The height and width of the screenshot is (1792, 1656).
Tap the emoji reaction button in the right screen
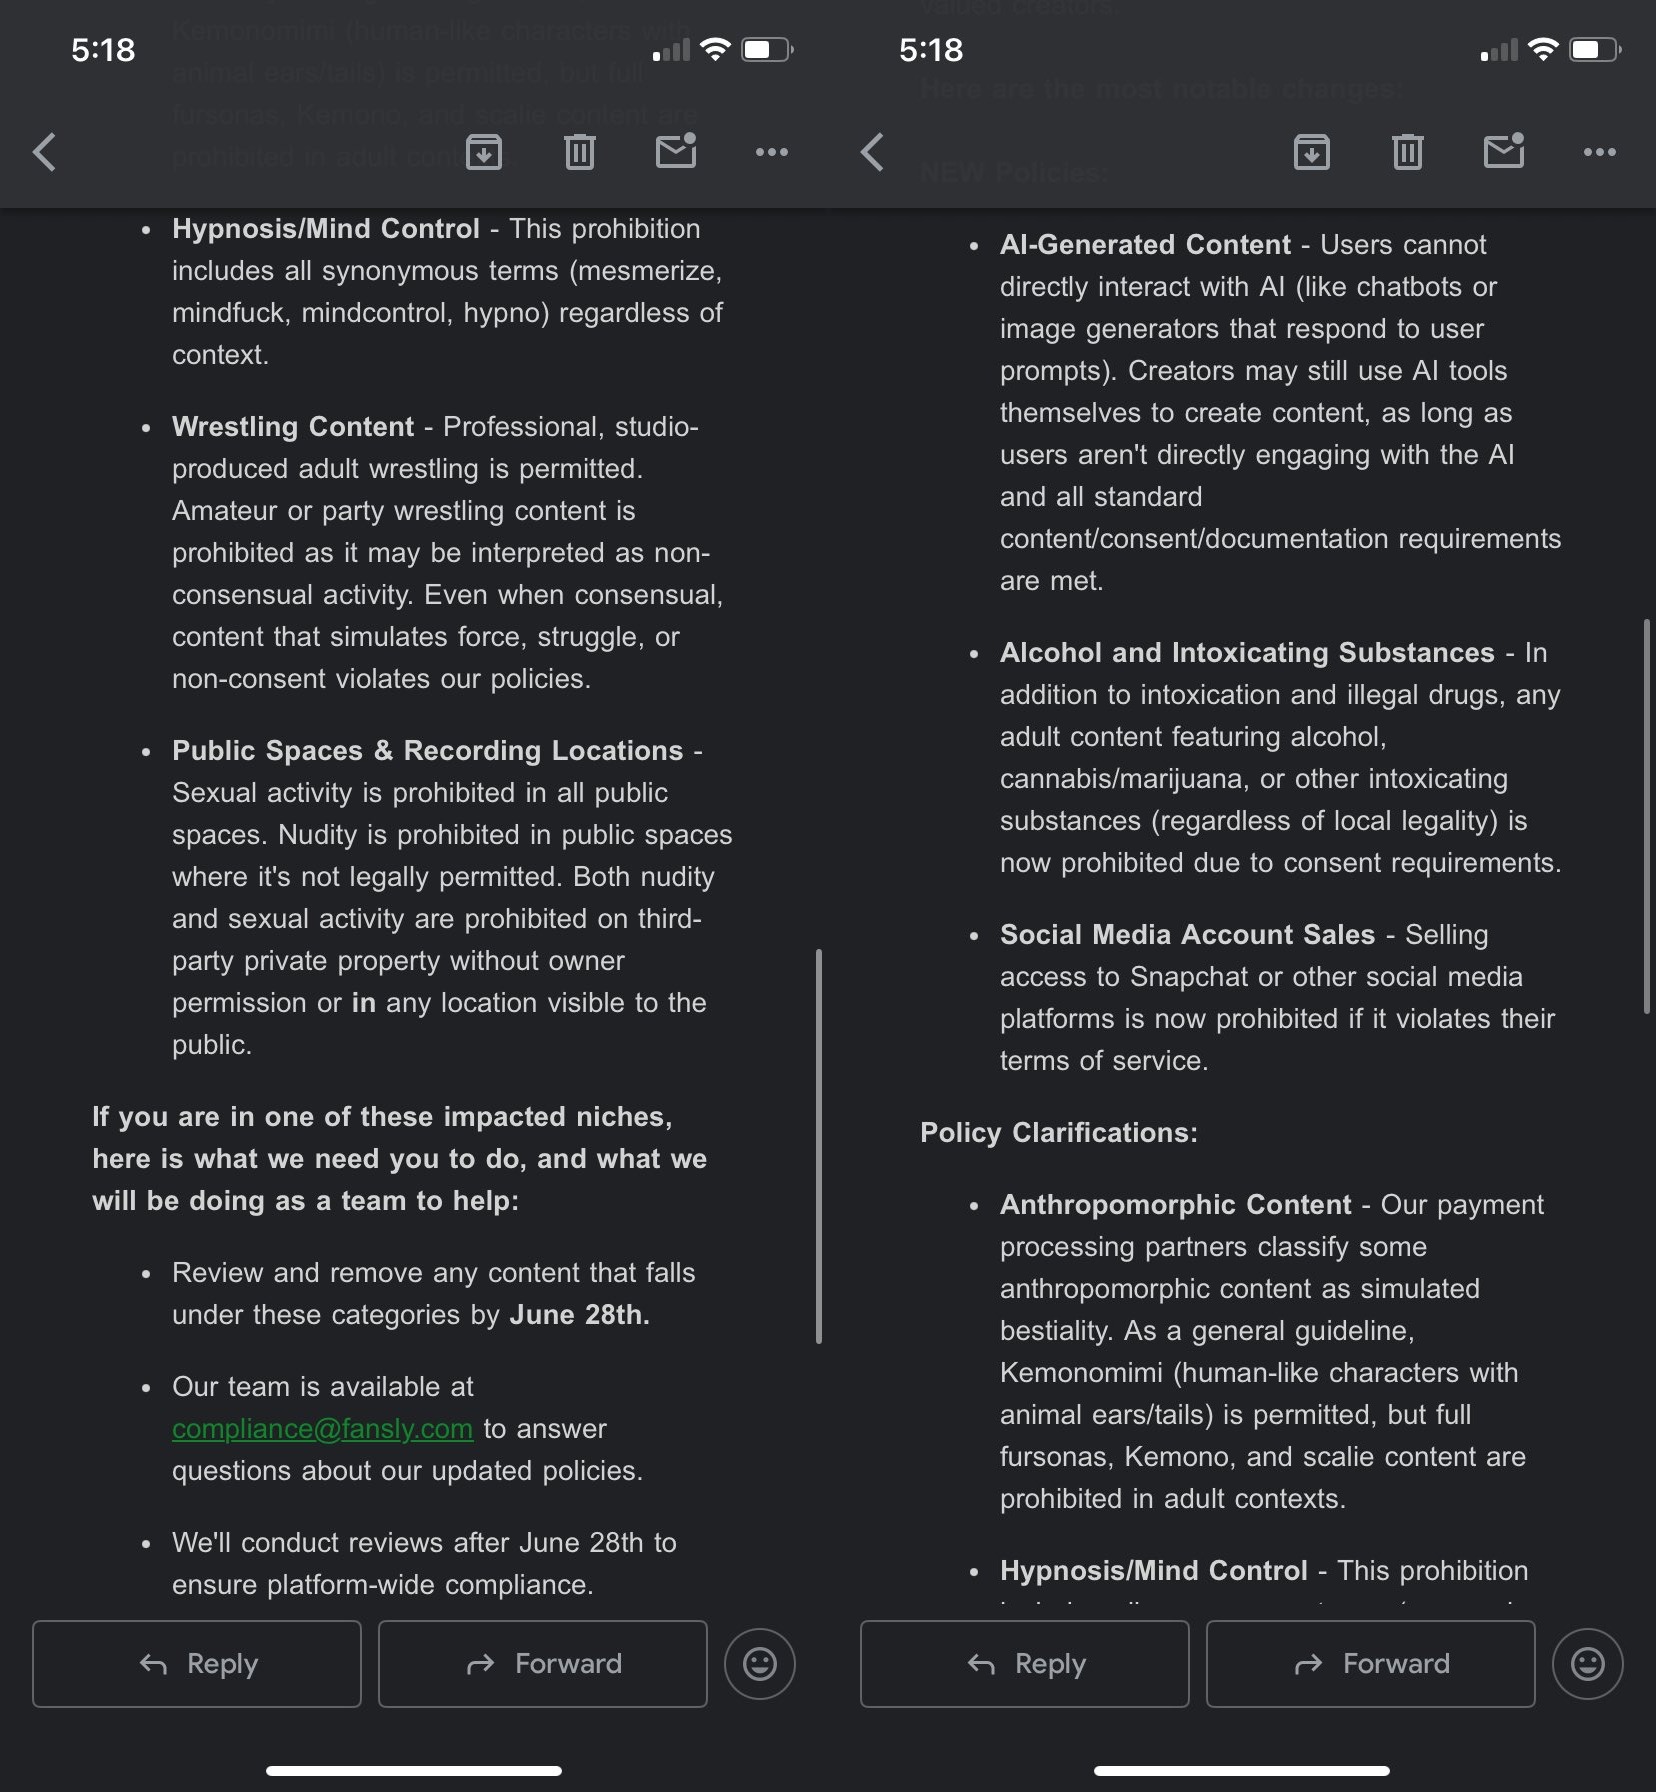[x=1588, y=1664]
